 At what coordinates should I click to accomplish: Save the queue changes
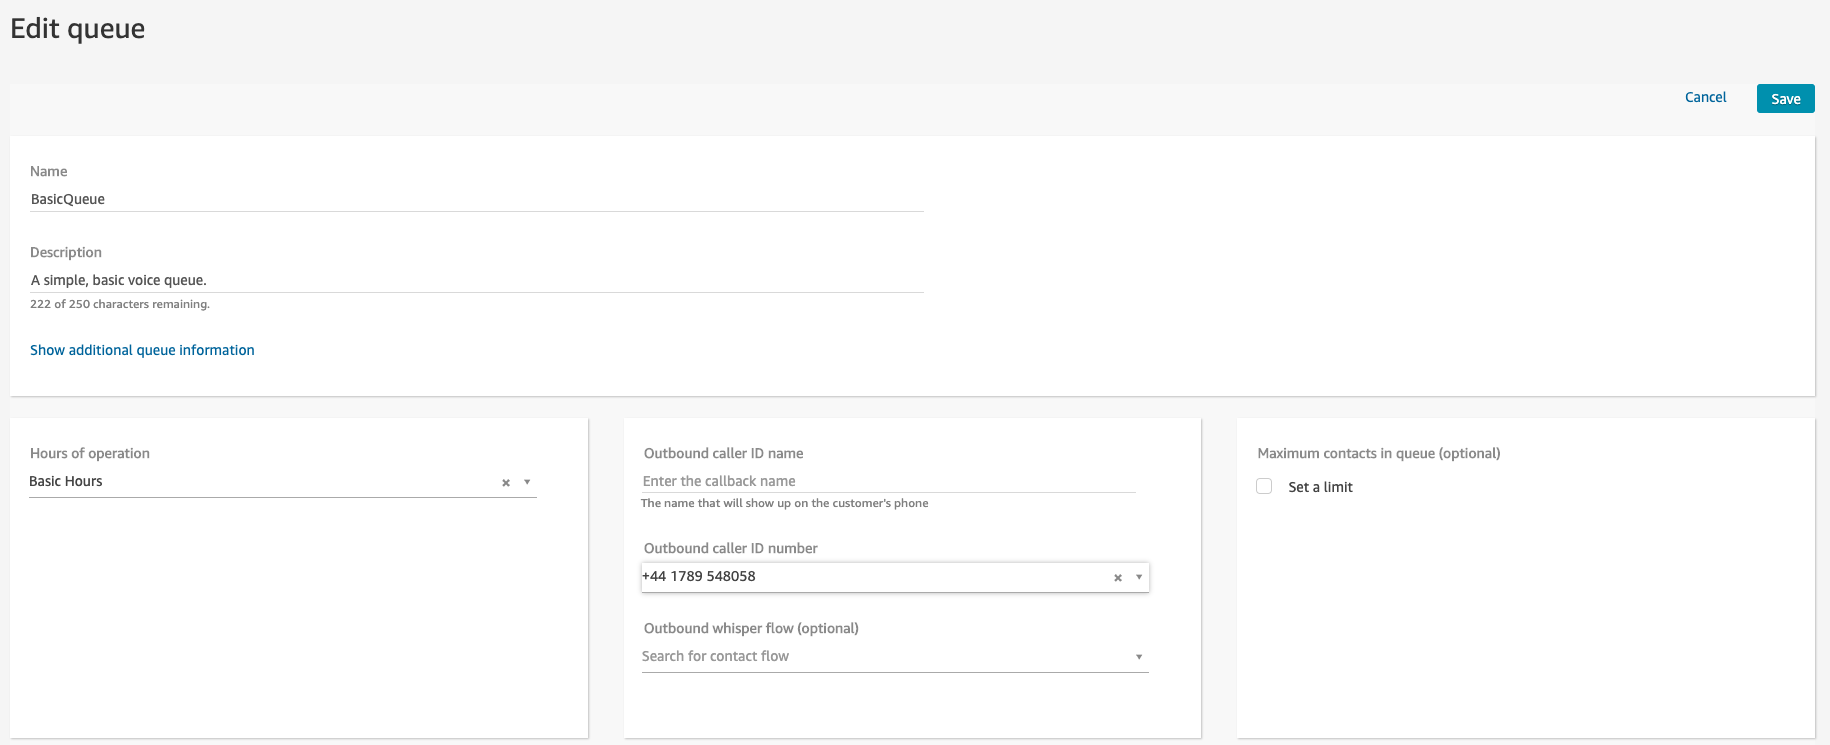[x=1785, y=98]
